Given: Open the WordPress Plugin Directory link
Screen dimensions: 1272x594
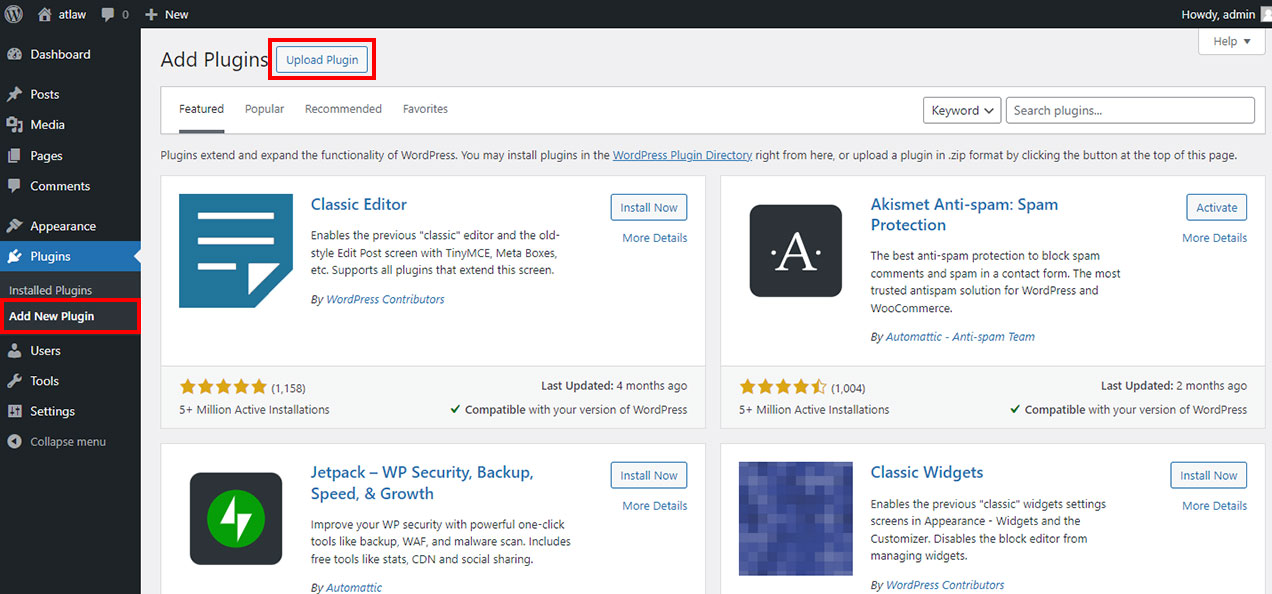Looking at the screenshot, I should pos(682,155).
